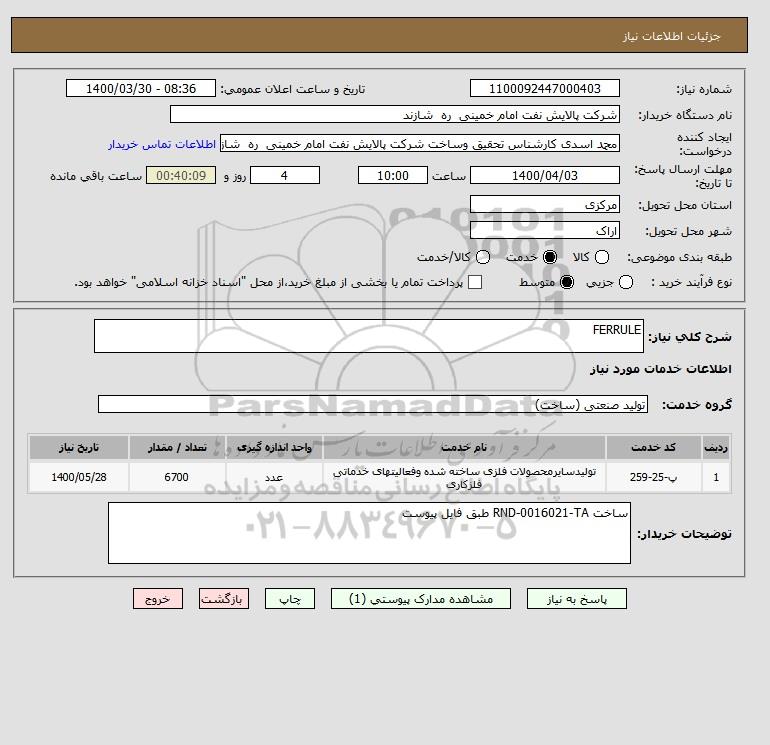Select the کالا radio button
The image size is (770, 745).
[602, 257]
